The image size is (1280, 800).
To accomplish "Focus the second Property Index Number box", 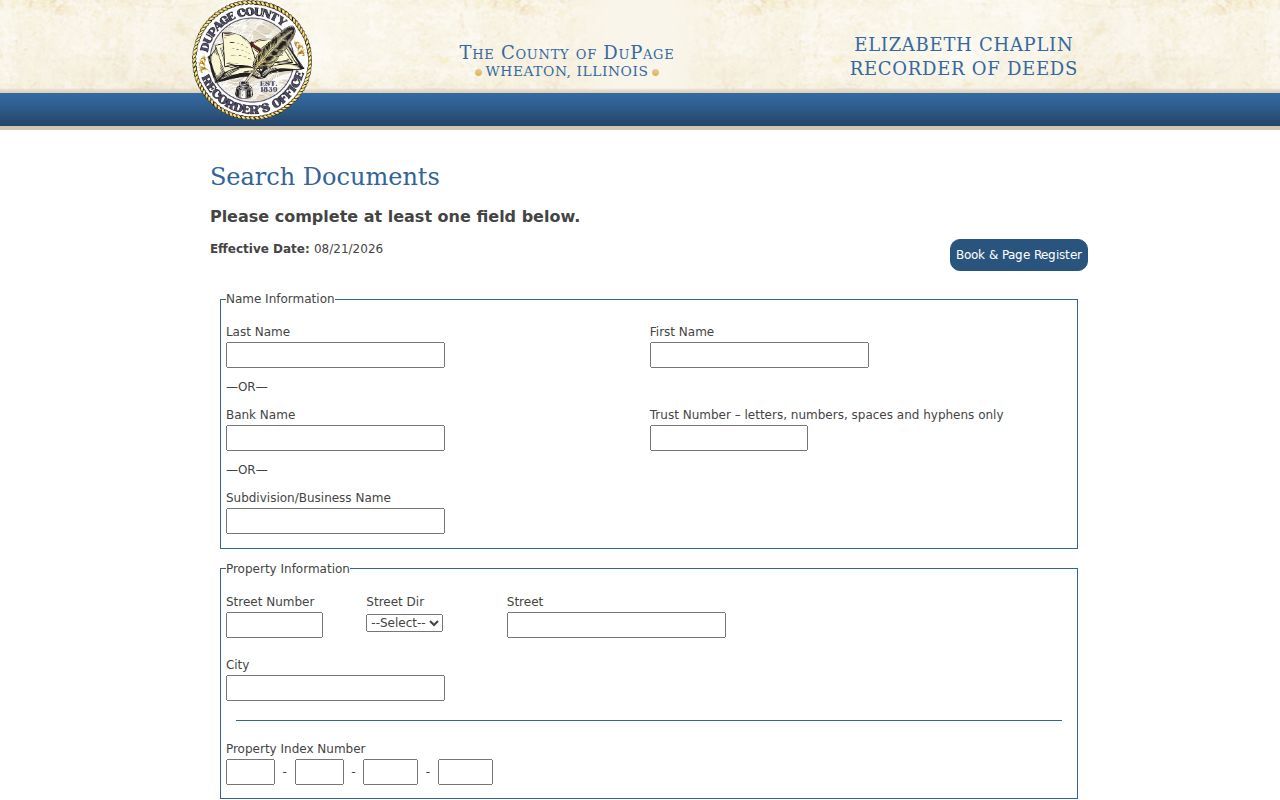I will (319, 772).
